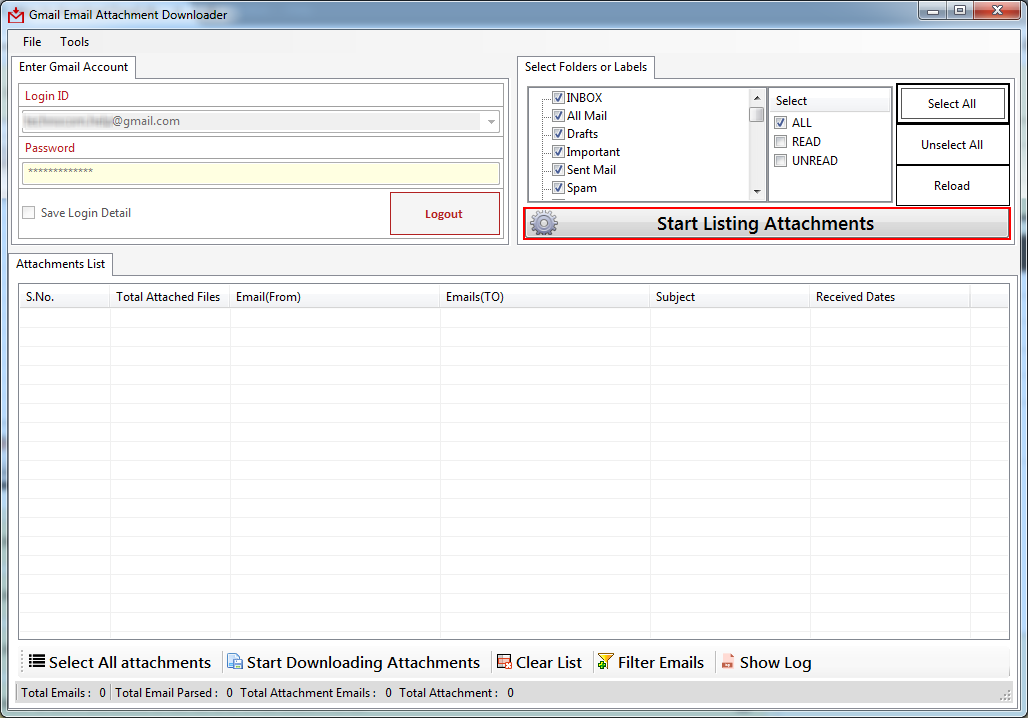Click the folder list scrollbar thumb

point(757,115)
